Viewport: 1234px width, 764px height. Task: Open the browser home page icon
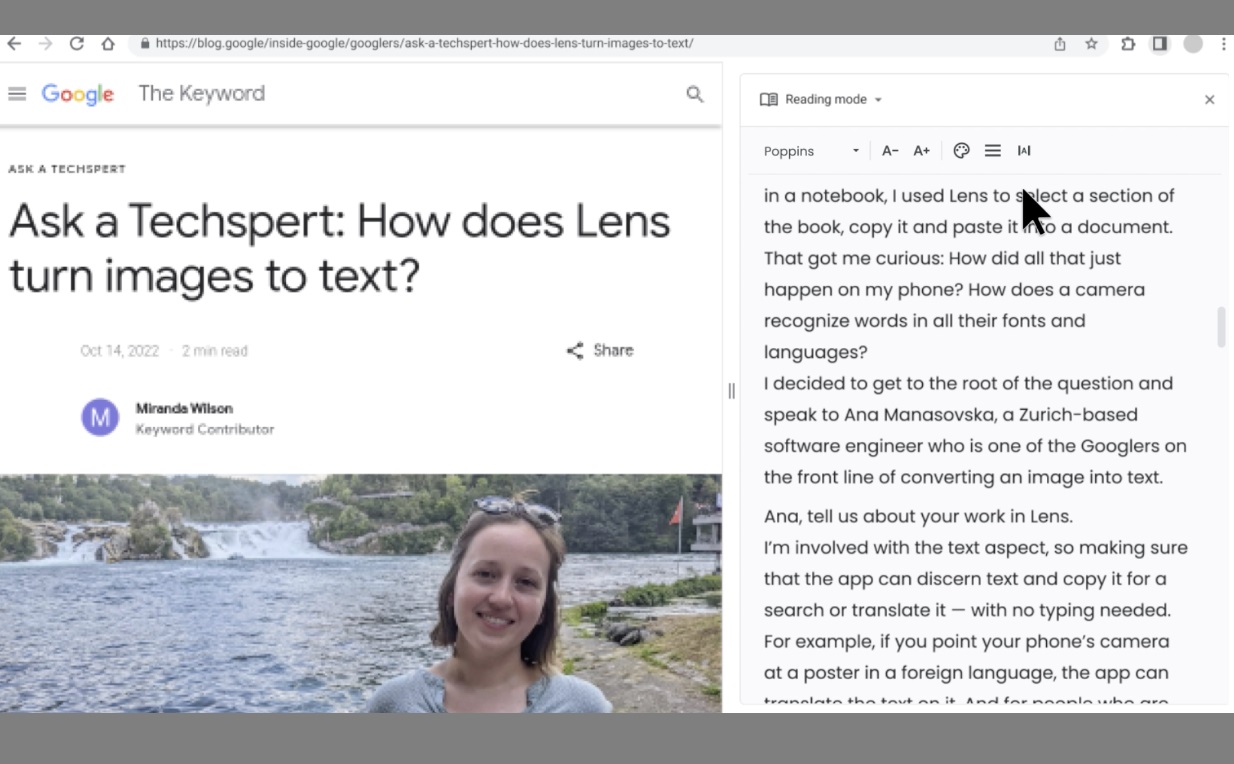(x=107, y=44)
